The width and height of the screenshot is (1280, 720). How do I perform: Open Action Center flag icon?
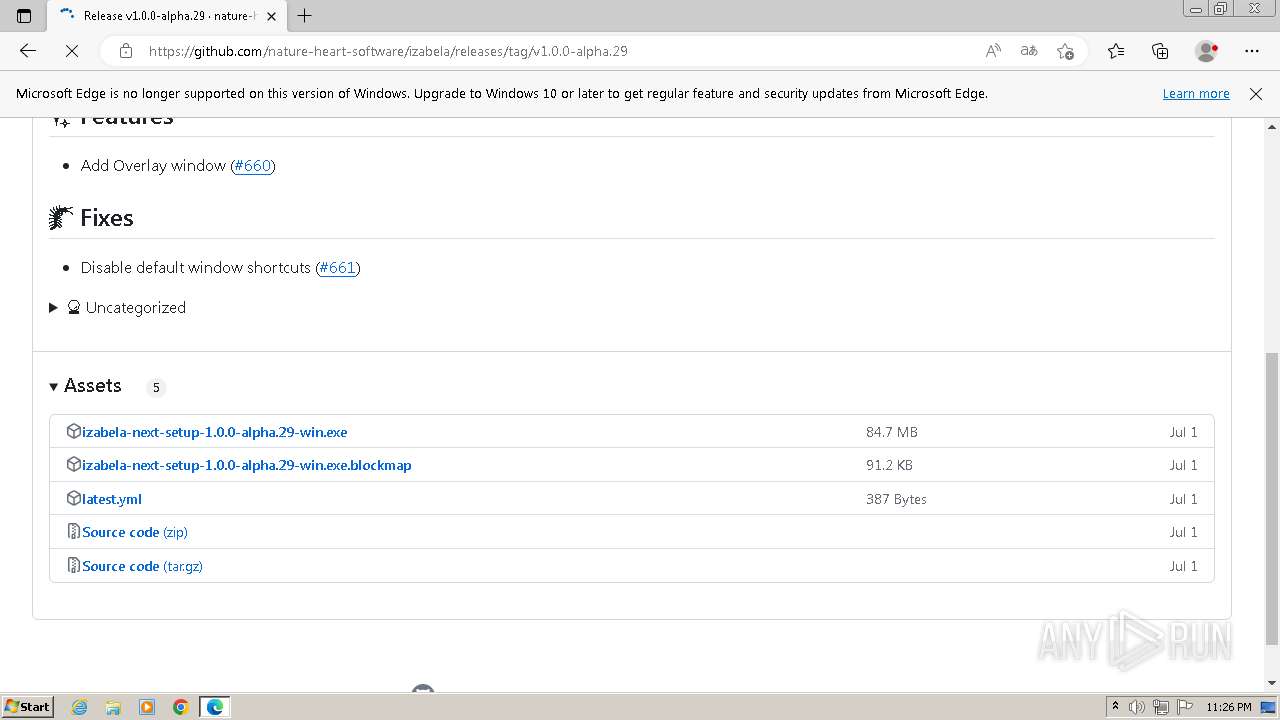(1184, 707)
